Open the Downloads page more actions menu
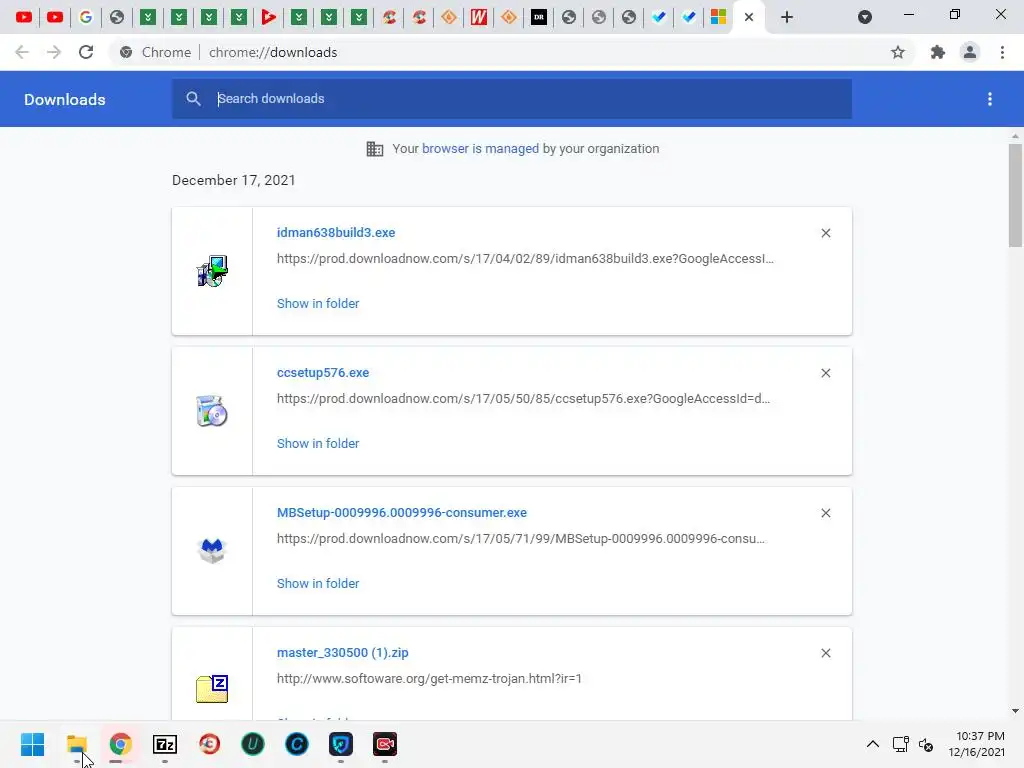The width and height of the screenshot is (1024, 768). click(990, 99)
